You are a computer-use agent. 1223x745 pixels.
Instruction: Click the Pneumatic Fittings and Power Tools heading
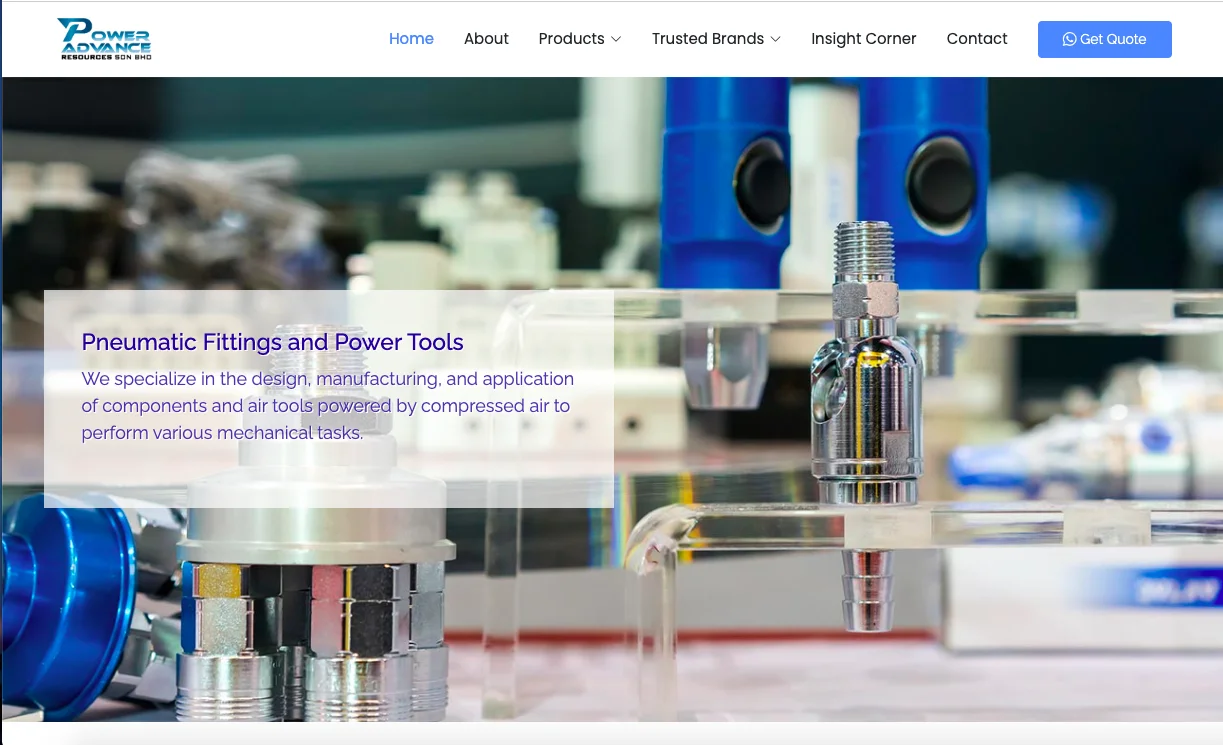click(x=272, y=342)
